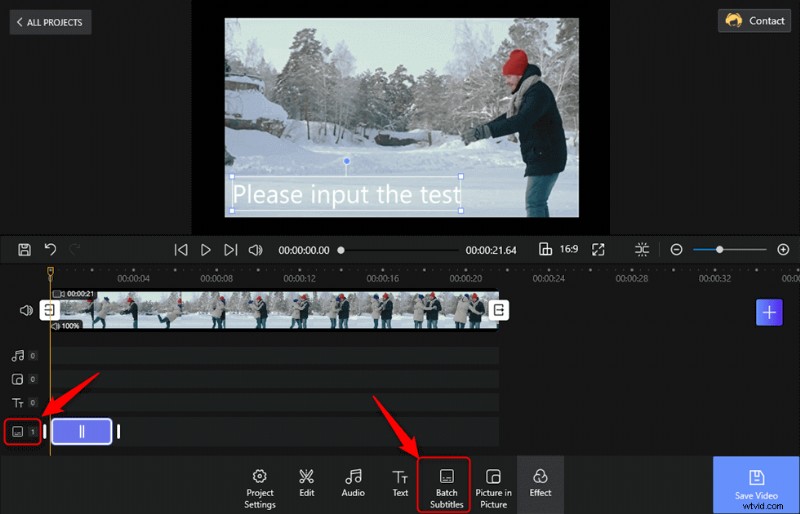
Task: Click the save project disk icon
Action: pyautogui.click(x=24, y=250)
